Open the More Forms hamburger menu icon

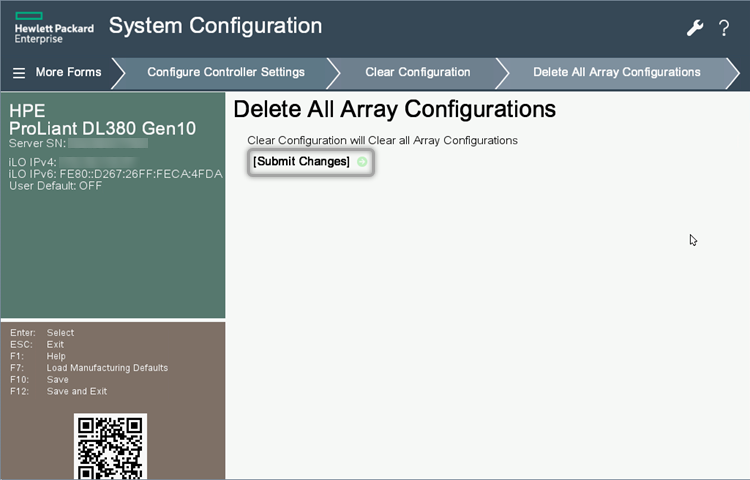click(19, 73)
